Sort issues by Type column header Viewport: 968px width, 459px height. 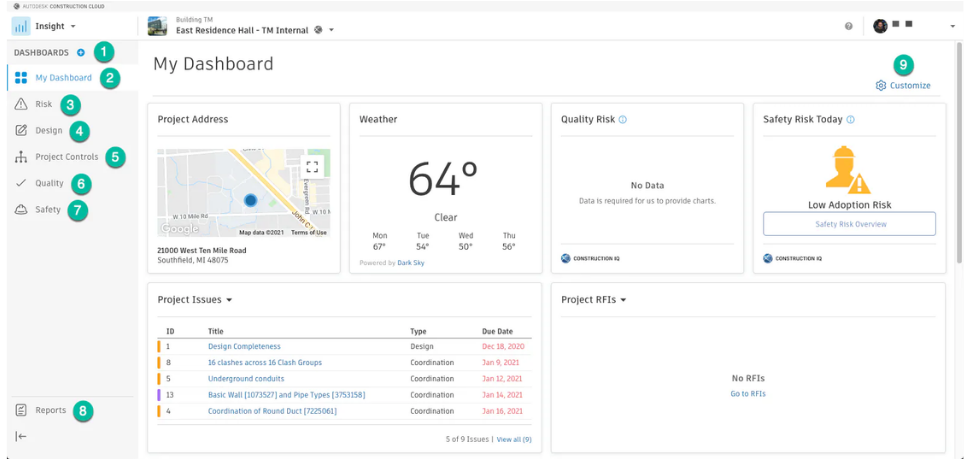point(418,331)
